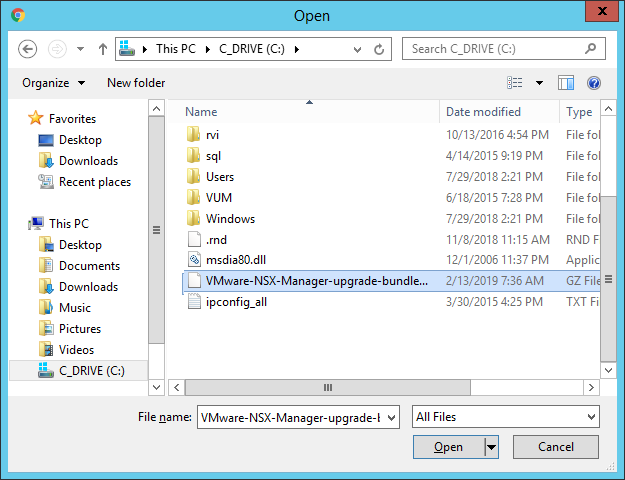
Task: Open the address bar history dropdown
Action: (358, 49)
